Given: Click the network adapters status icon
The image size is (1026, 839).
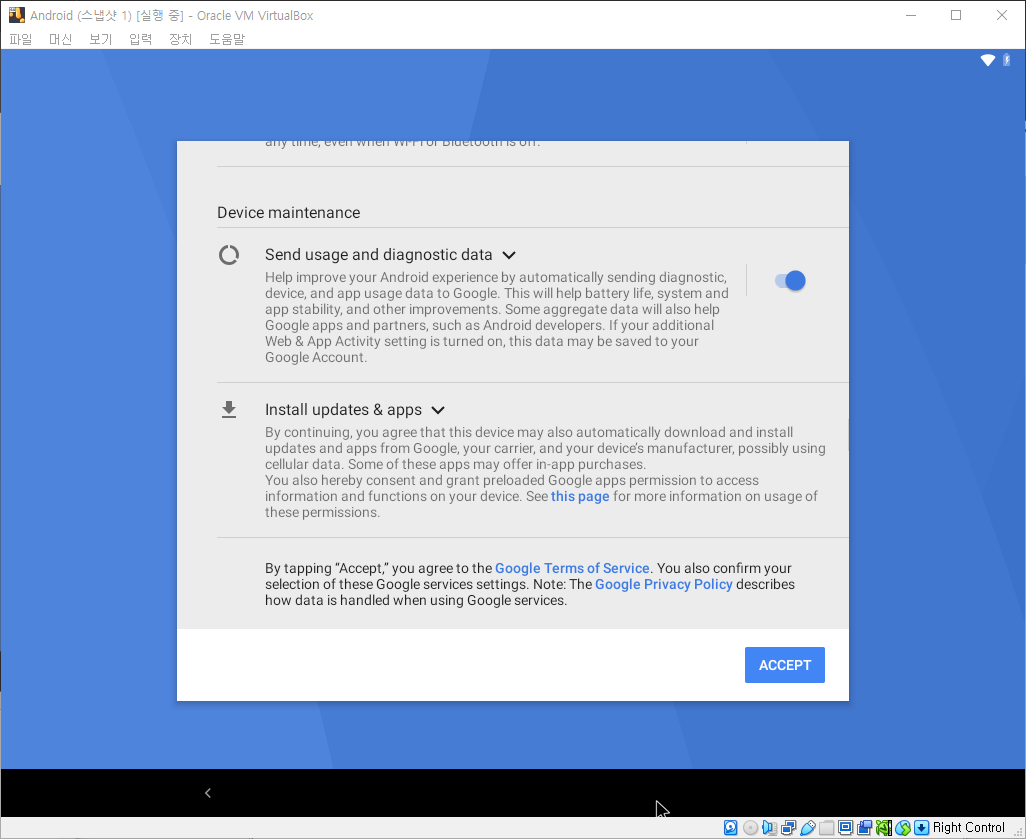Looking at the screenshot, I should tap(788, 828).
